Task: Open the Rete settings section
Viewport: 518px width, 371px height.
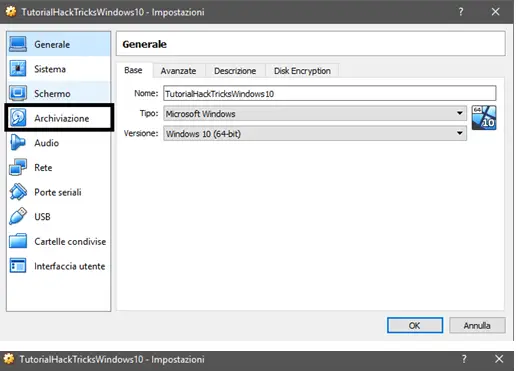Action: [59, 167]
